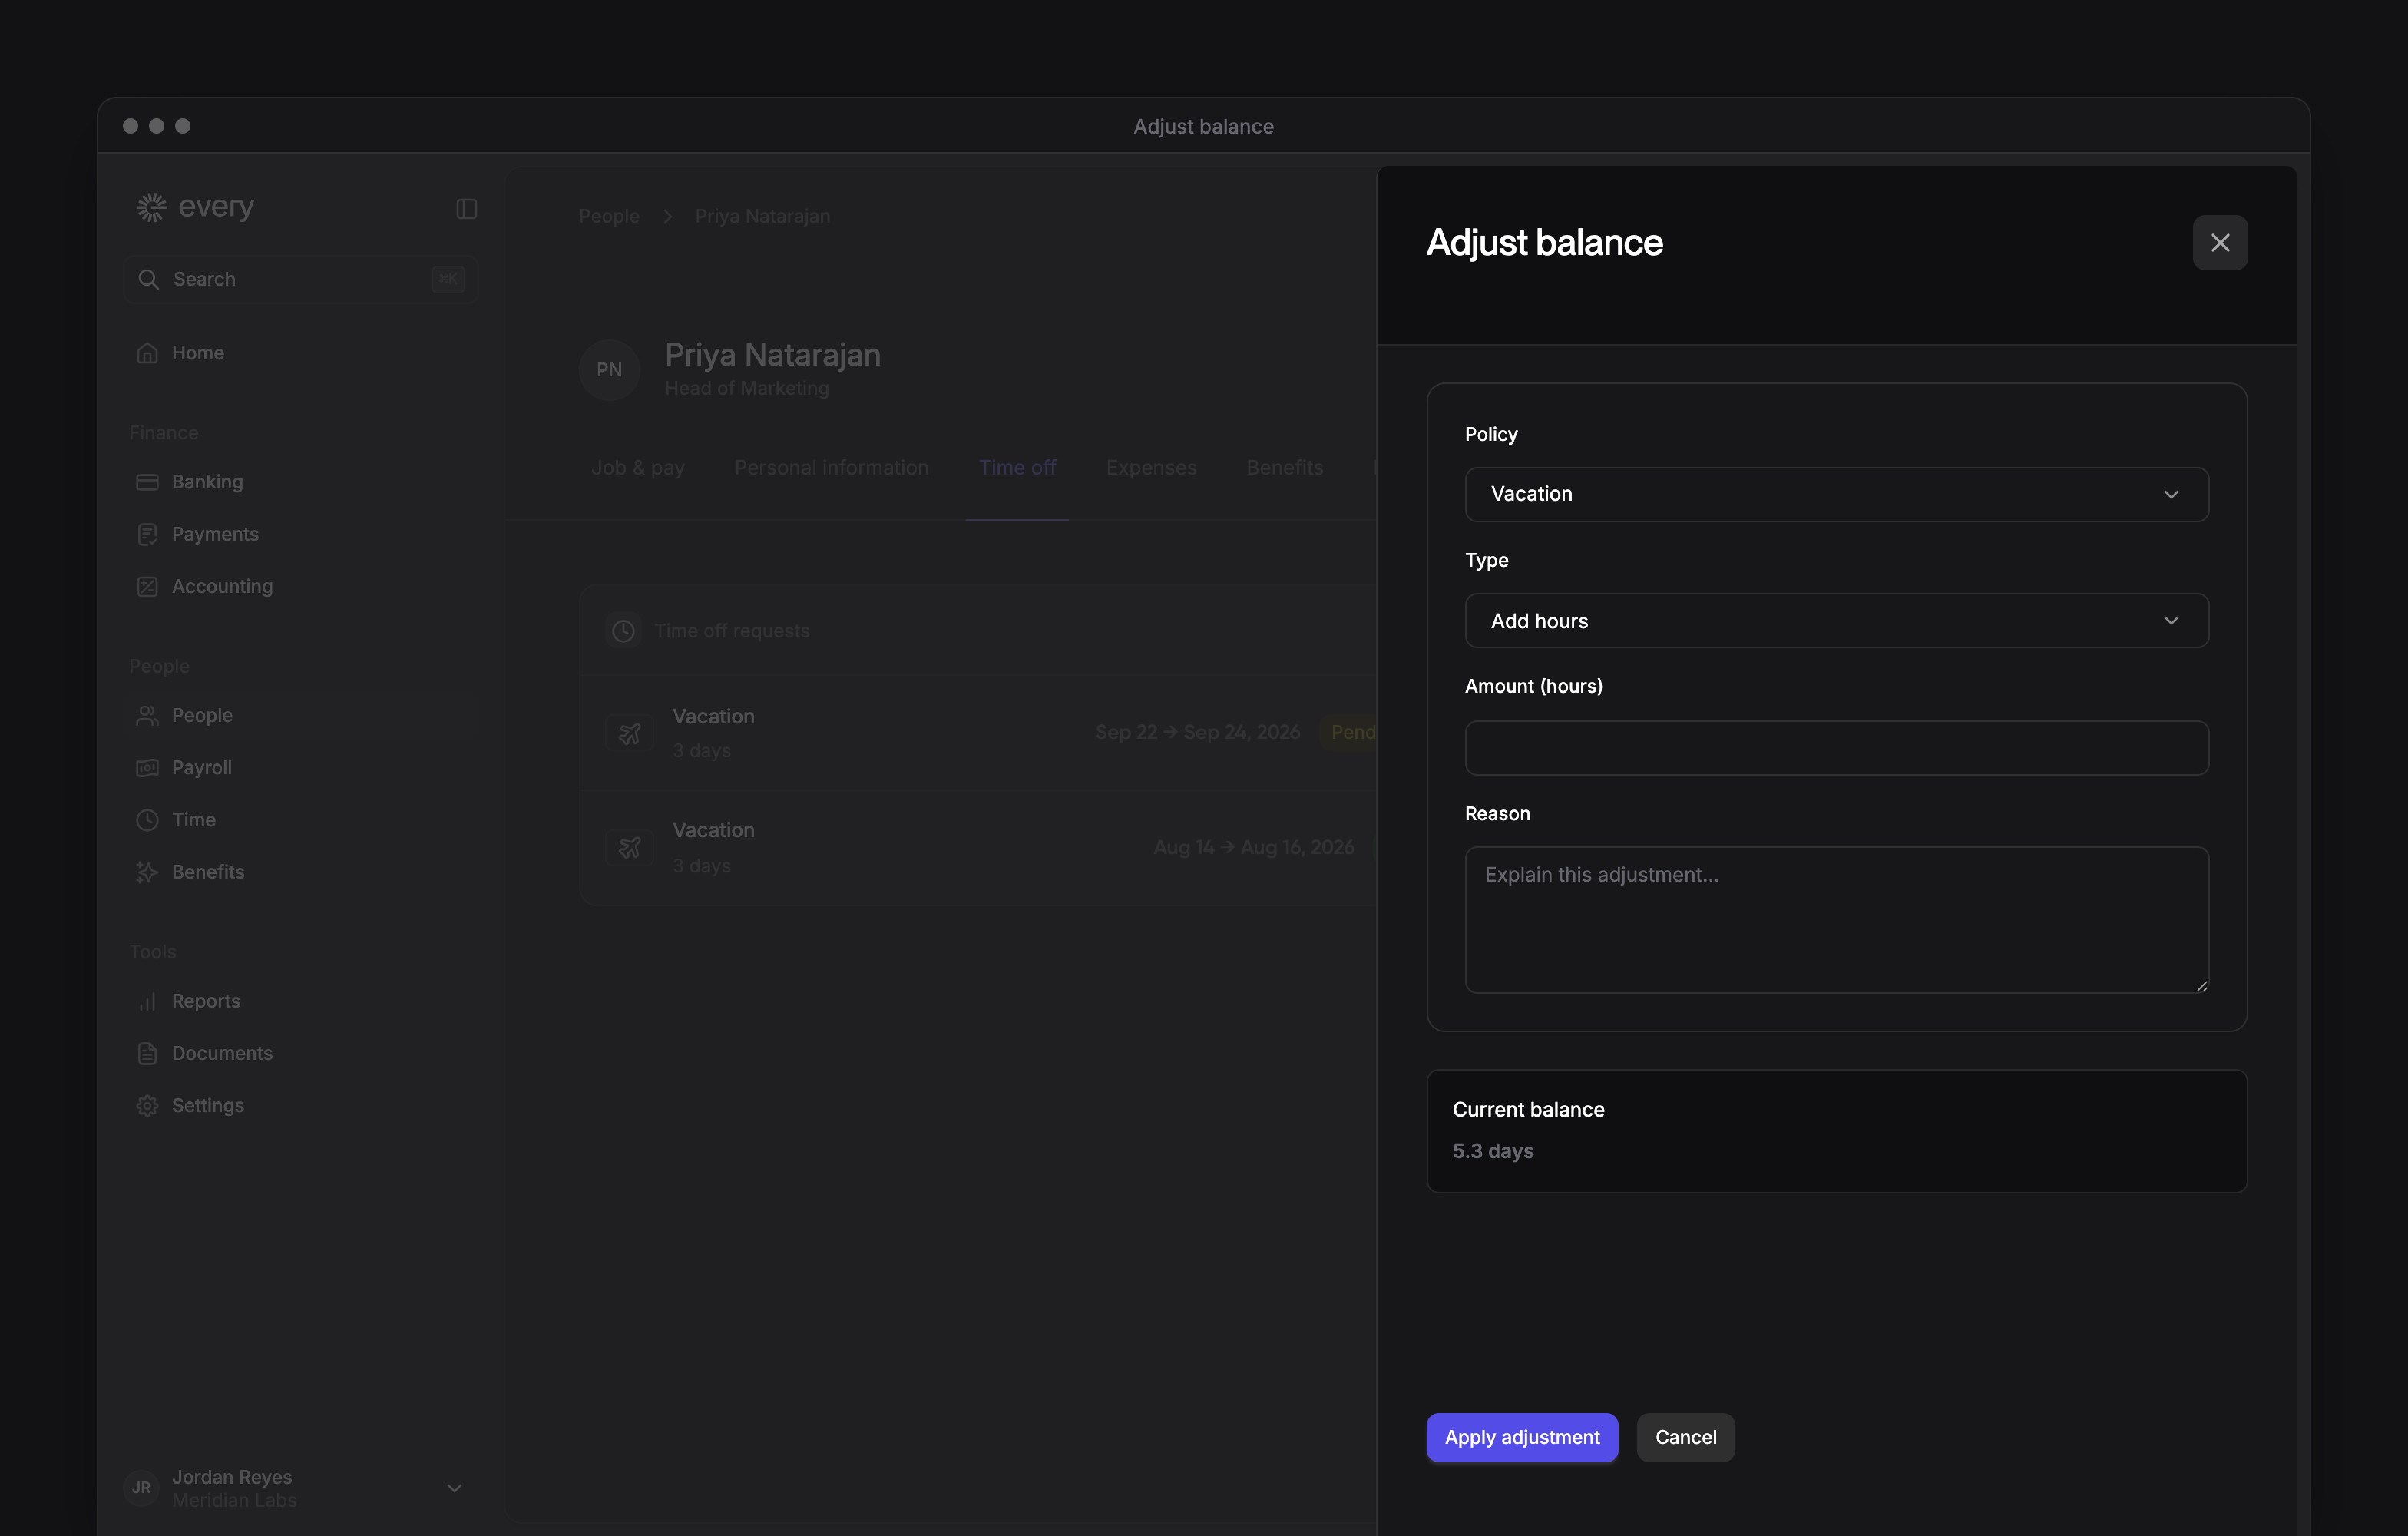
Task: Toggle the sidebar collapse icon
Action: click(x=466, y=209)
